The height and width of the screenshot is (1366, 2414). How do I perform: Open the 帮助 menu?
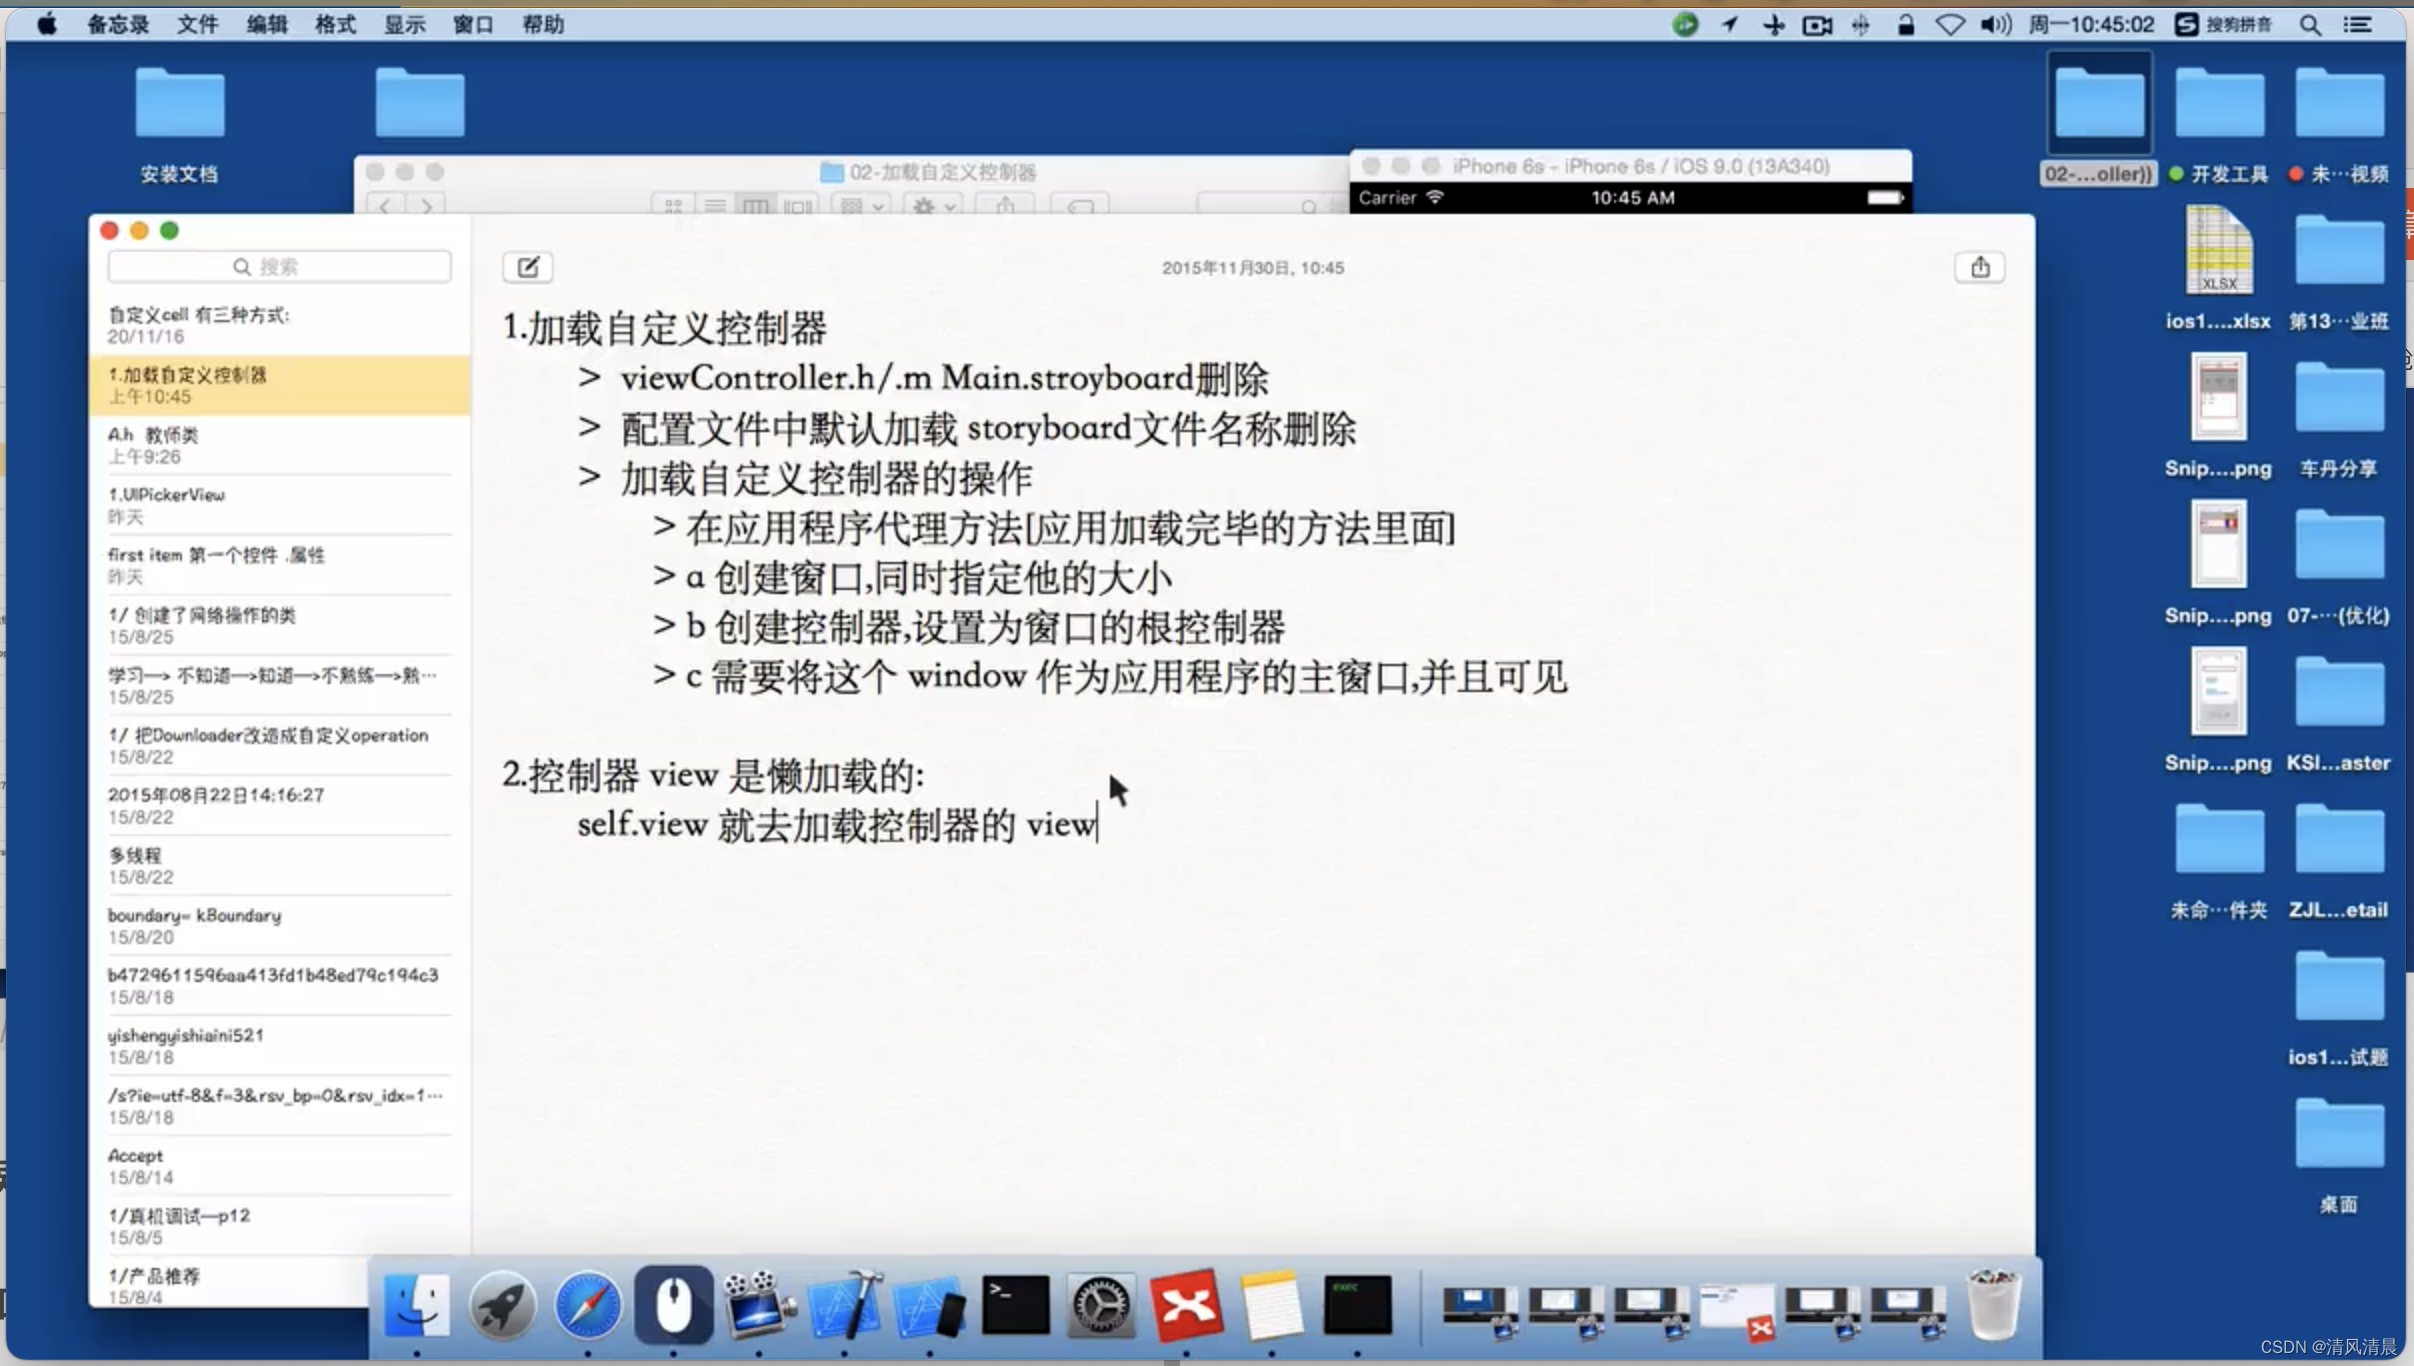tap(543, 24)
